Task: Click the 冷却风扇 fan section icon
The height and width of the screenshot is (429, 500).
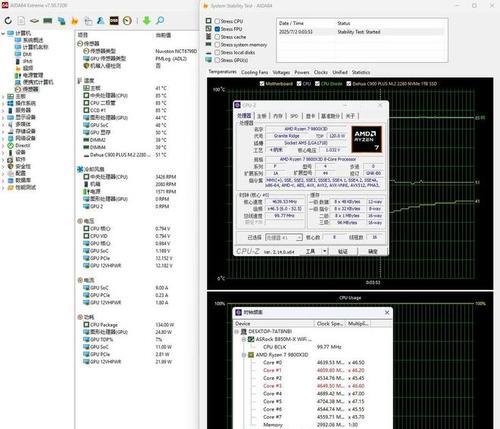Action: [x=80, y=169]
